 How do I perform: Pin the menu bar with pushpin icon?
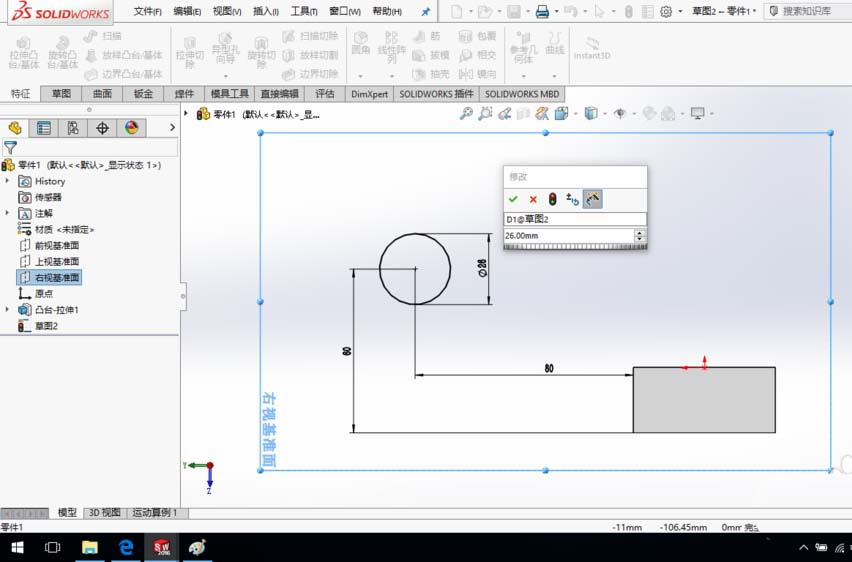coord(425,12)
